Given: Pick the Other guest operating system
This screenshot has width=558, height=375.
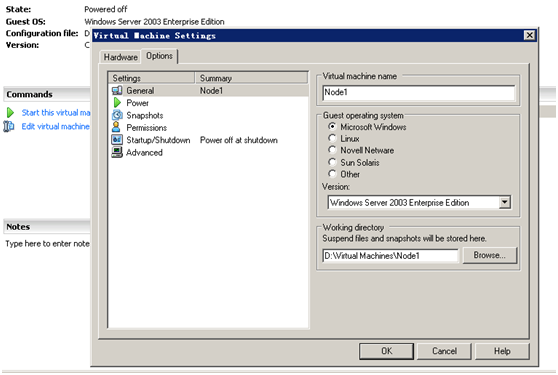Looking at the screenshot, I should point(332,174).
